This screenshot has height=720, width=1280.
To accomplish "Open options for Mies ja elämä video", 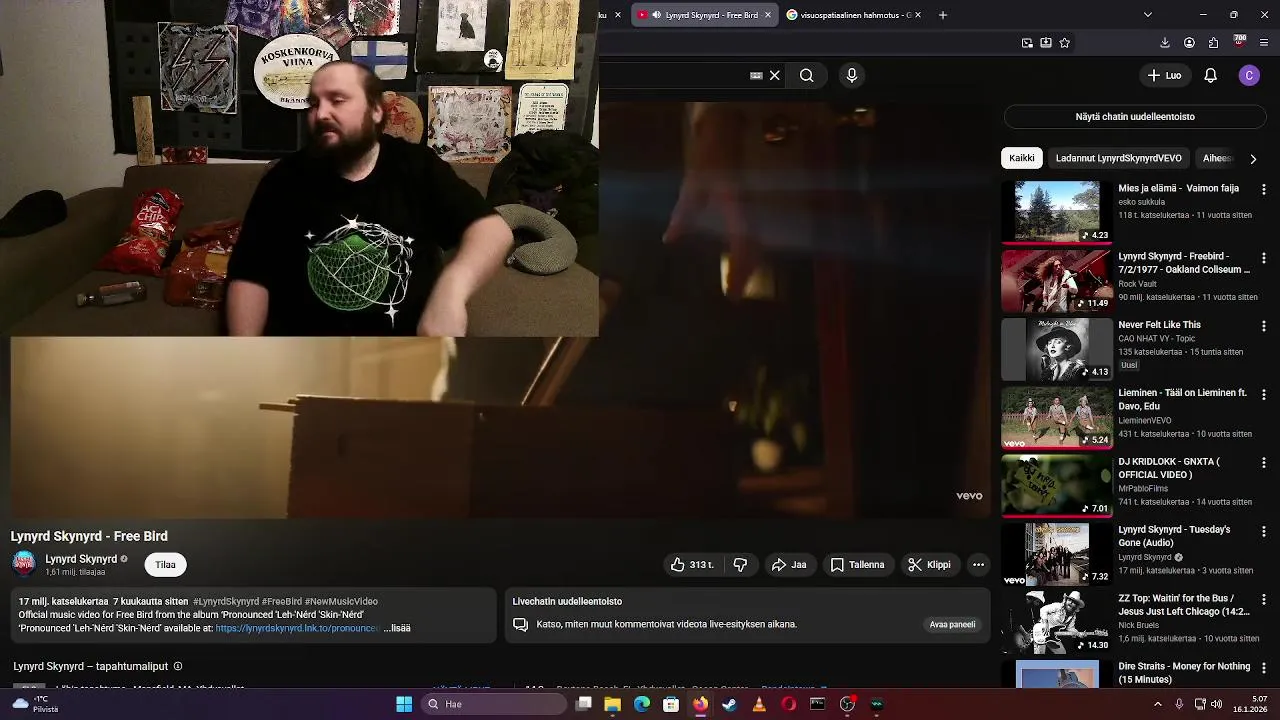I will [x=1264, y=189].
